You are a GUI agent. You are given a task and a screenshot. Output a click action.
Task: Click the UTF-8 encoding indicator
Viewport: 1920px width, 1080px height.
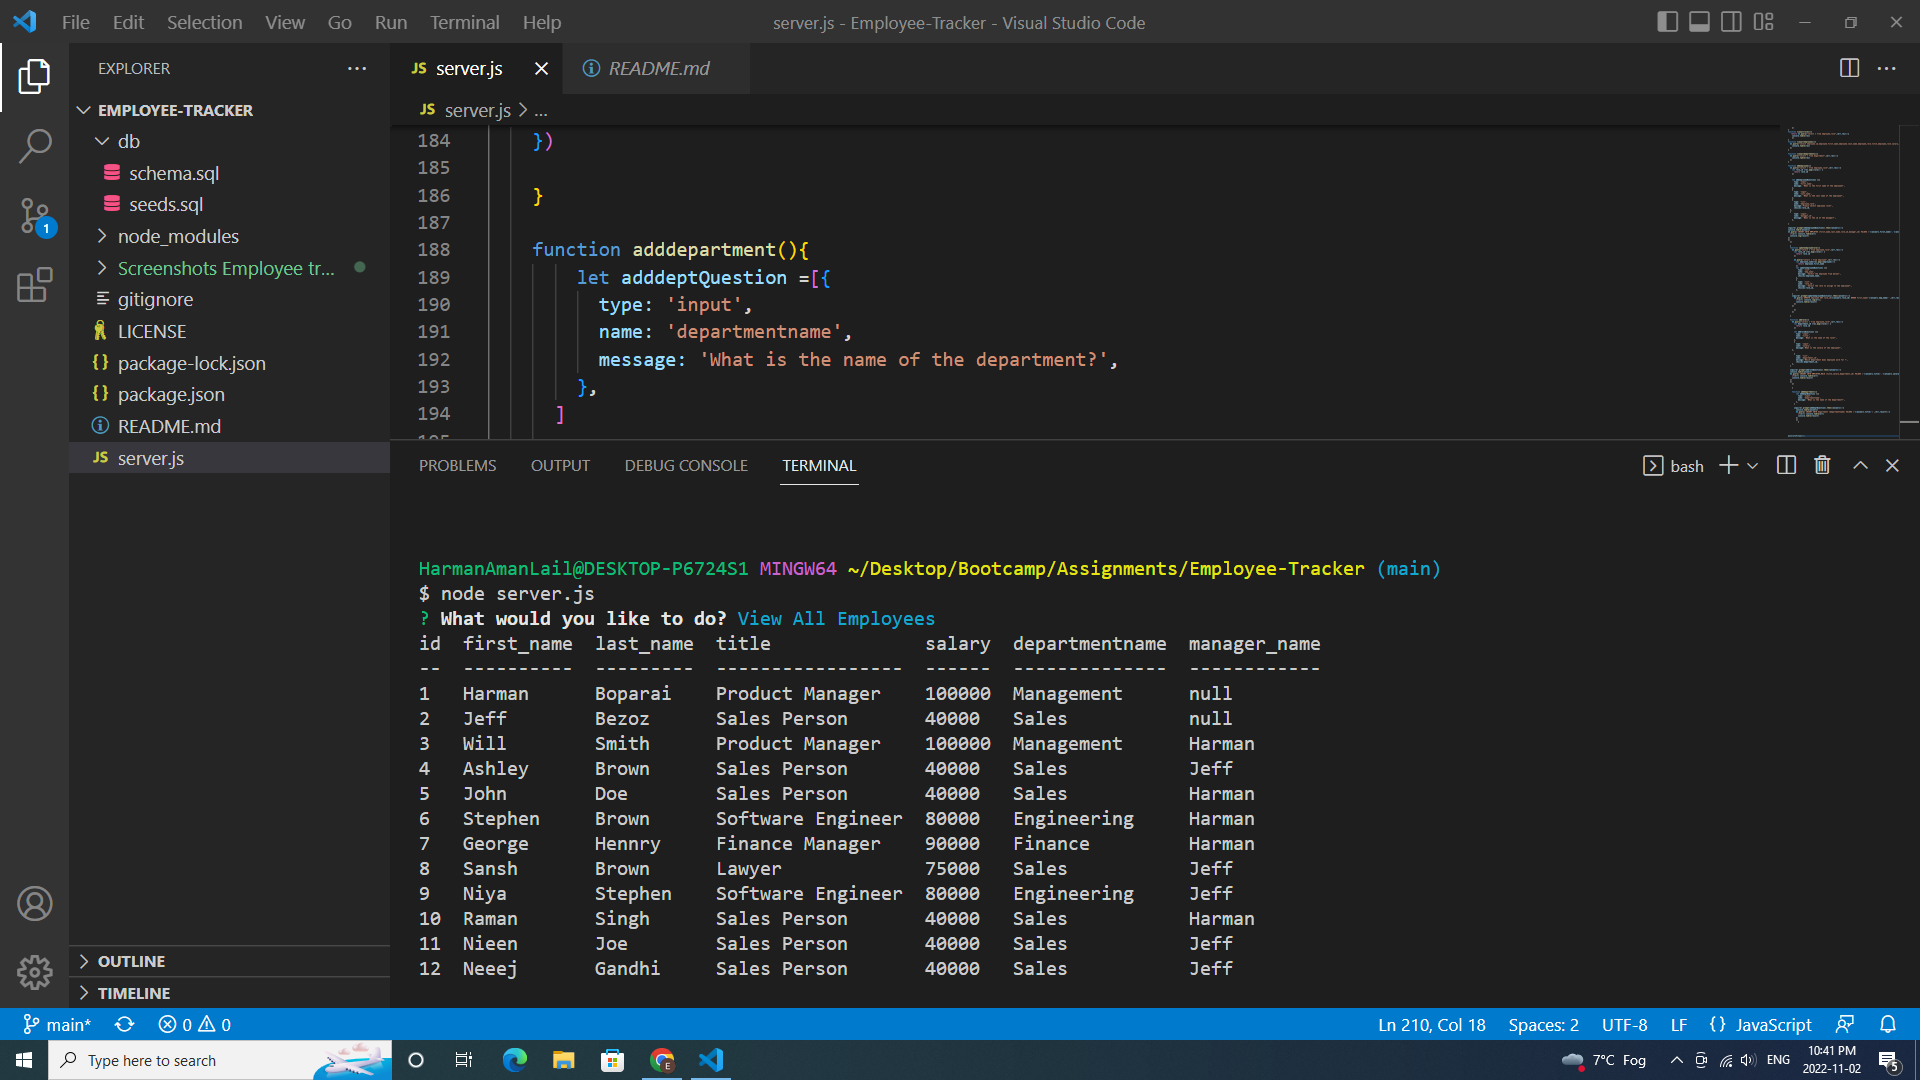1623,1024
